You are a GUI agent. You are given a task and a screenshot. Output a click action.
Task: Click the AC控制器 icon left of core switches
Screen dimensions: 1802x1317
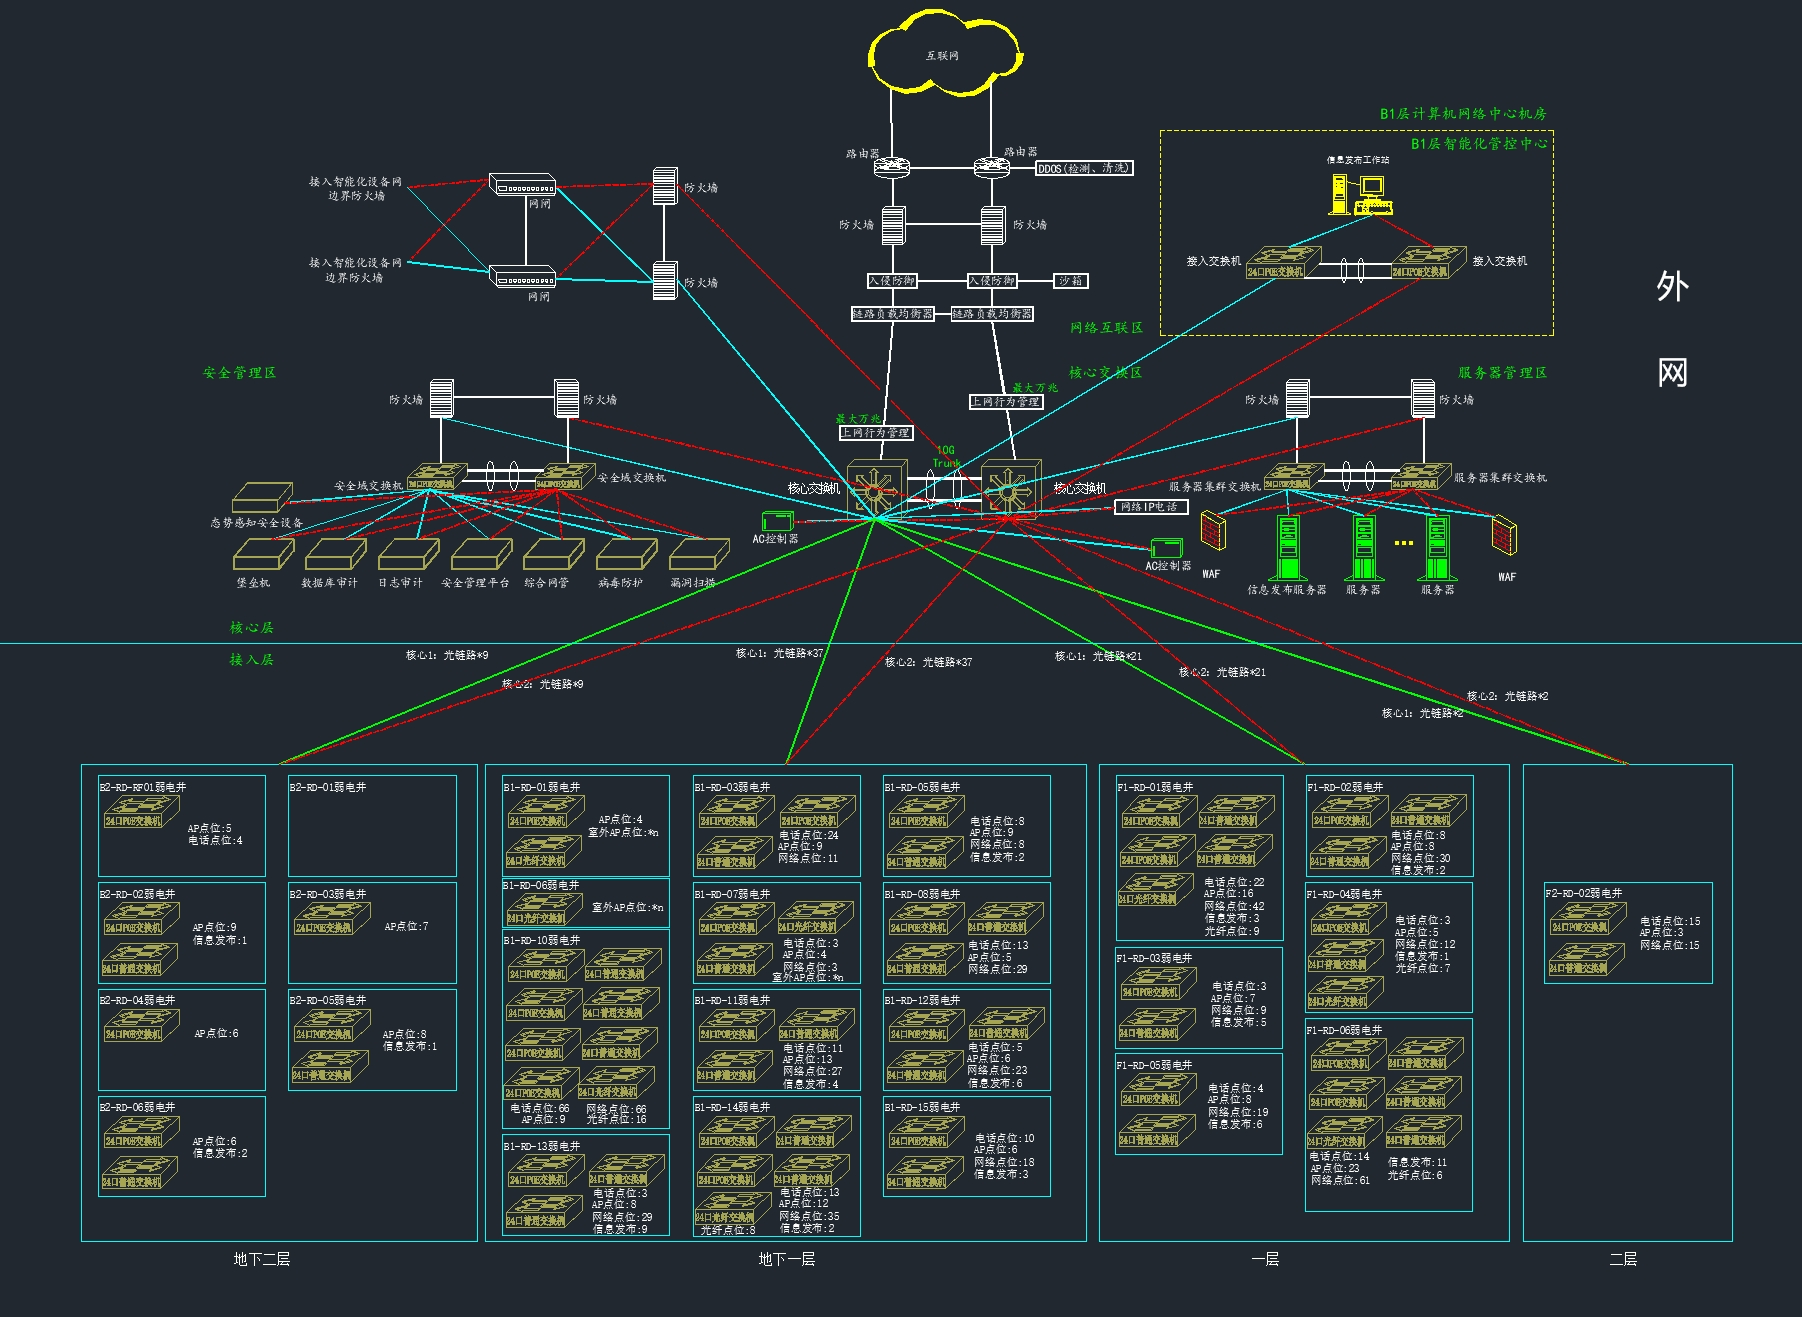click(x=777, y=521)
